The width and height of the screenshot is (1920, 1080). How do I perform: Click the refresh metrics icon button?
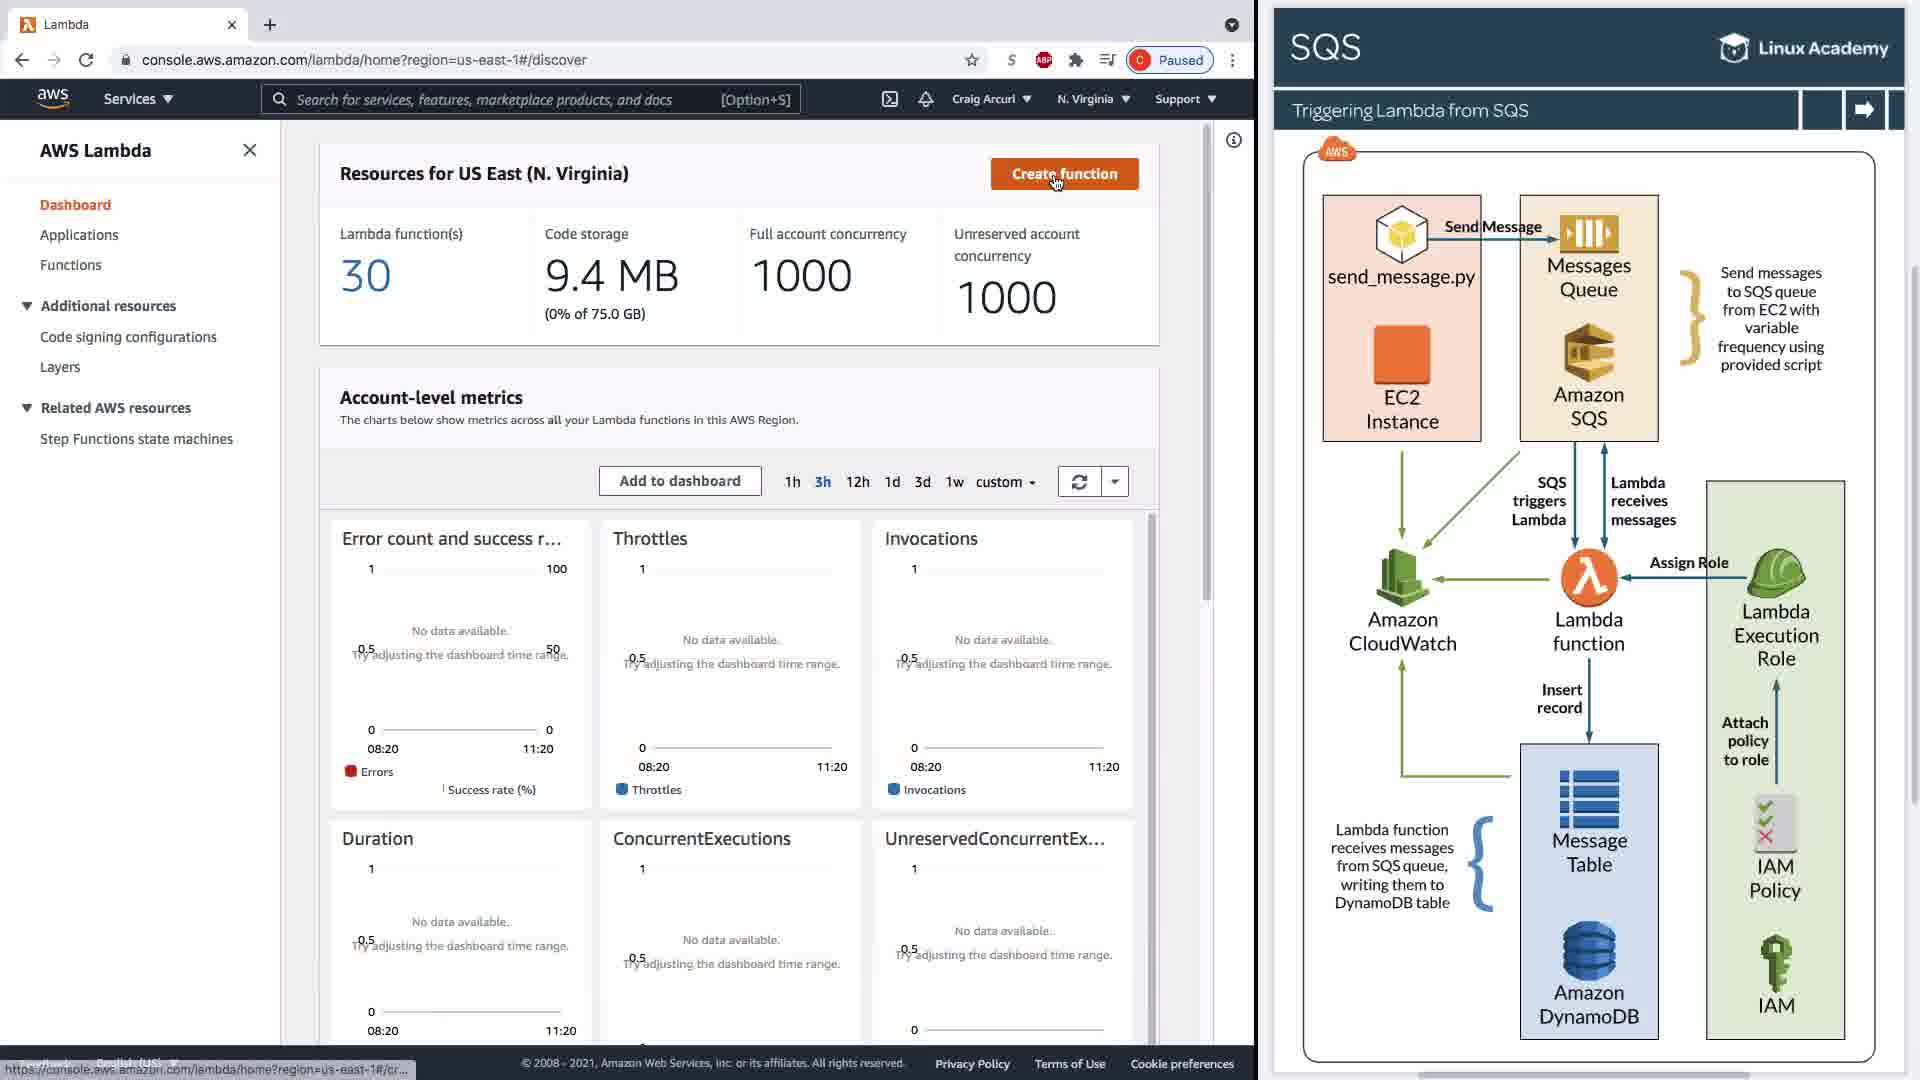tap(1079, 482)
